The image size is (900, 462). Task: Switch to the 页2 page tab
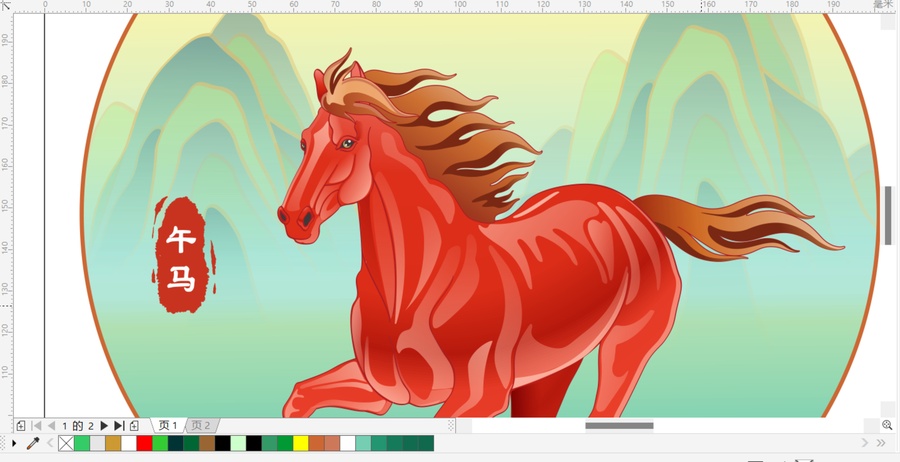coord(201,426)
